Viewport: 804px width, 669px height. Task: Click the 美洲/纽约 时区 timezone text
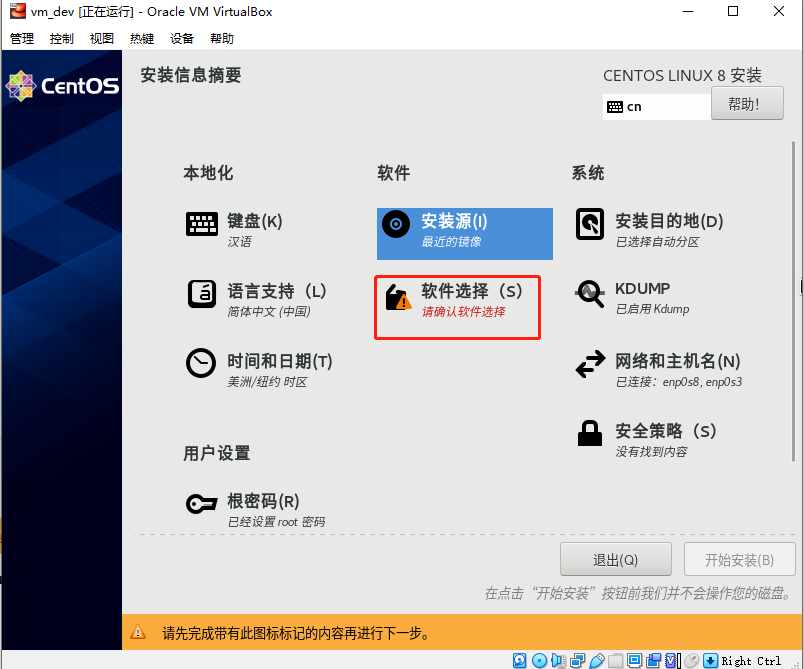click(267, 382)
